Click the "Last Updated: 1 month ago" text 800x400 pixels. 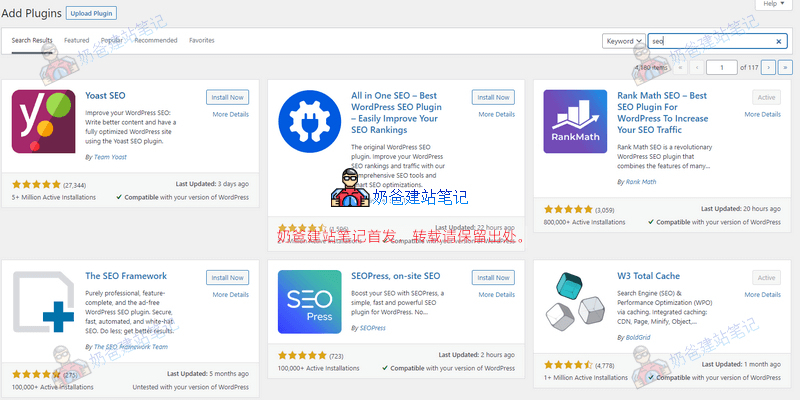click(x=741, y=364)
